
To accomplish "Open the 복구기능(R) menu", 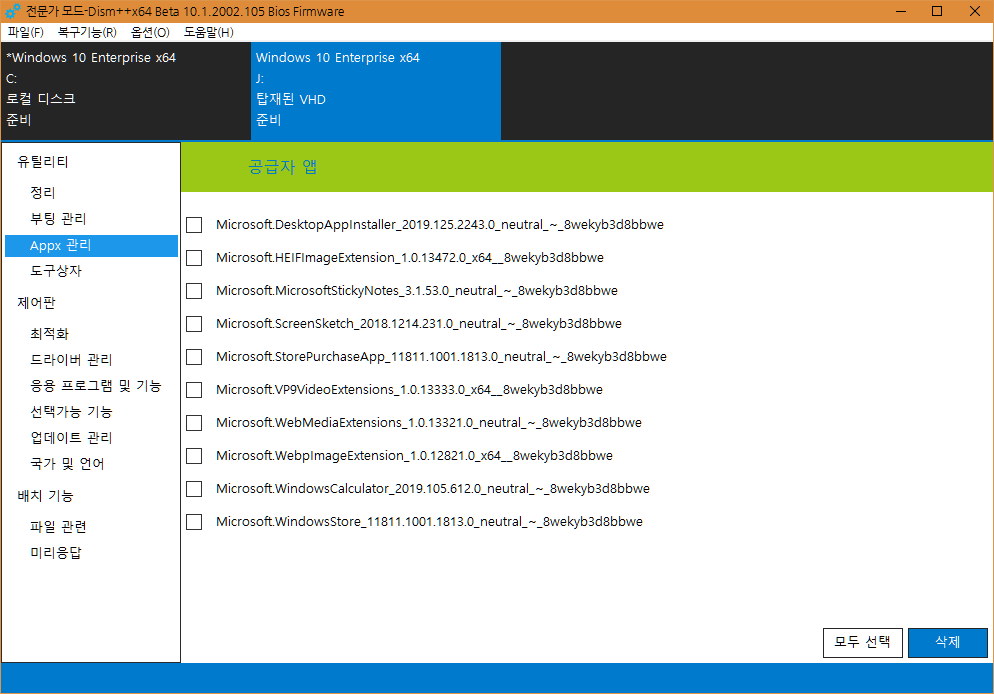I will [87, 32].
